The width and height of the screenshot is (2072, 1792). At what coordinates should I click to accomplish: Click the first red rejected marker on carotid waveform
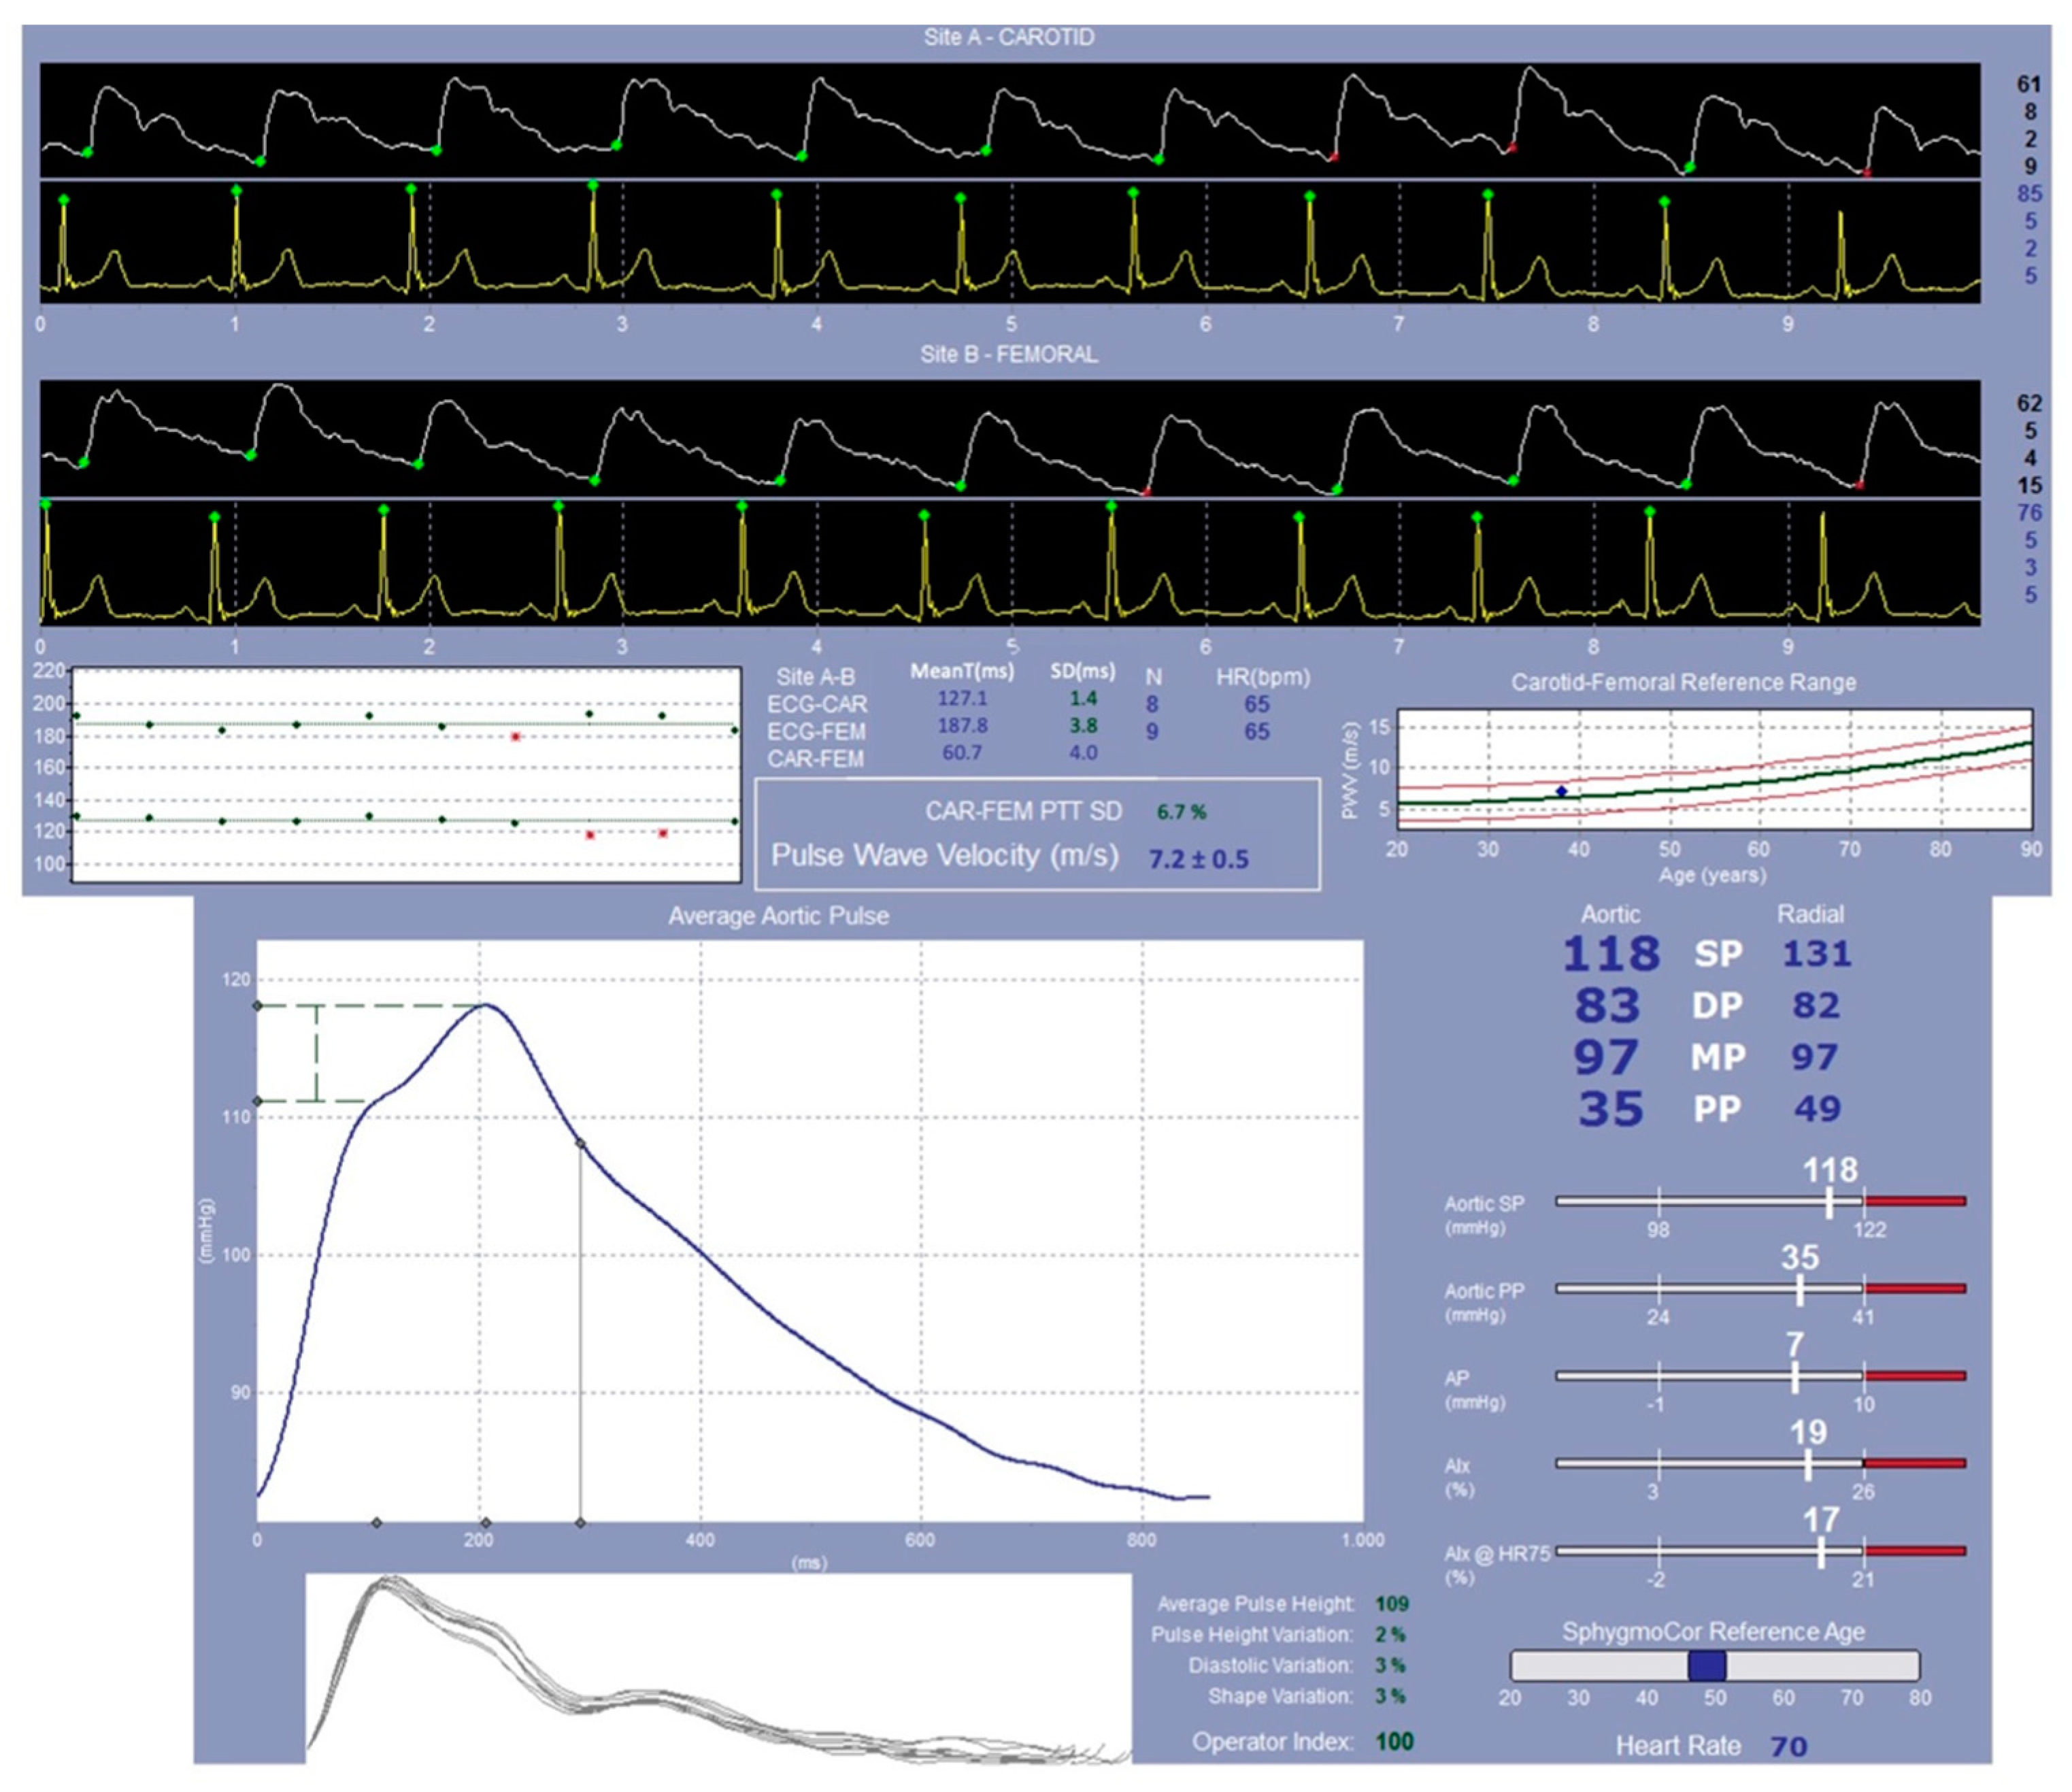[x=1334, y=156]
